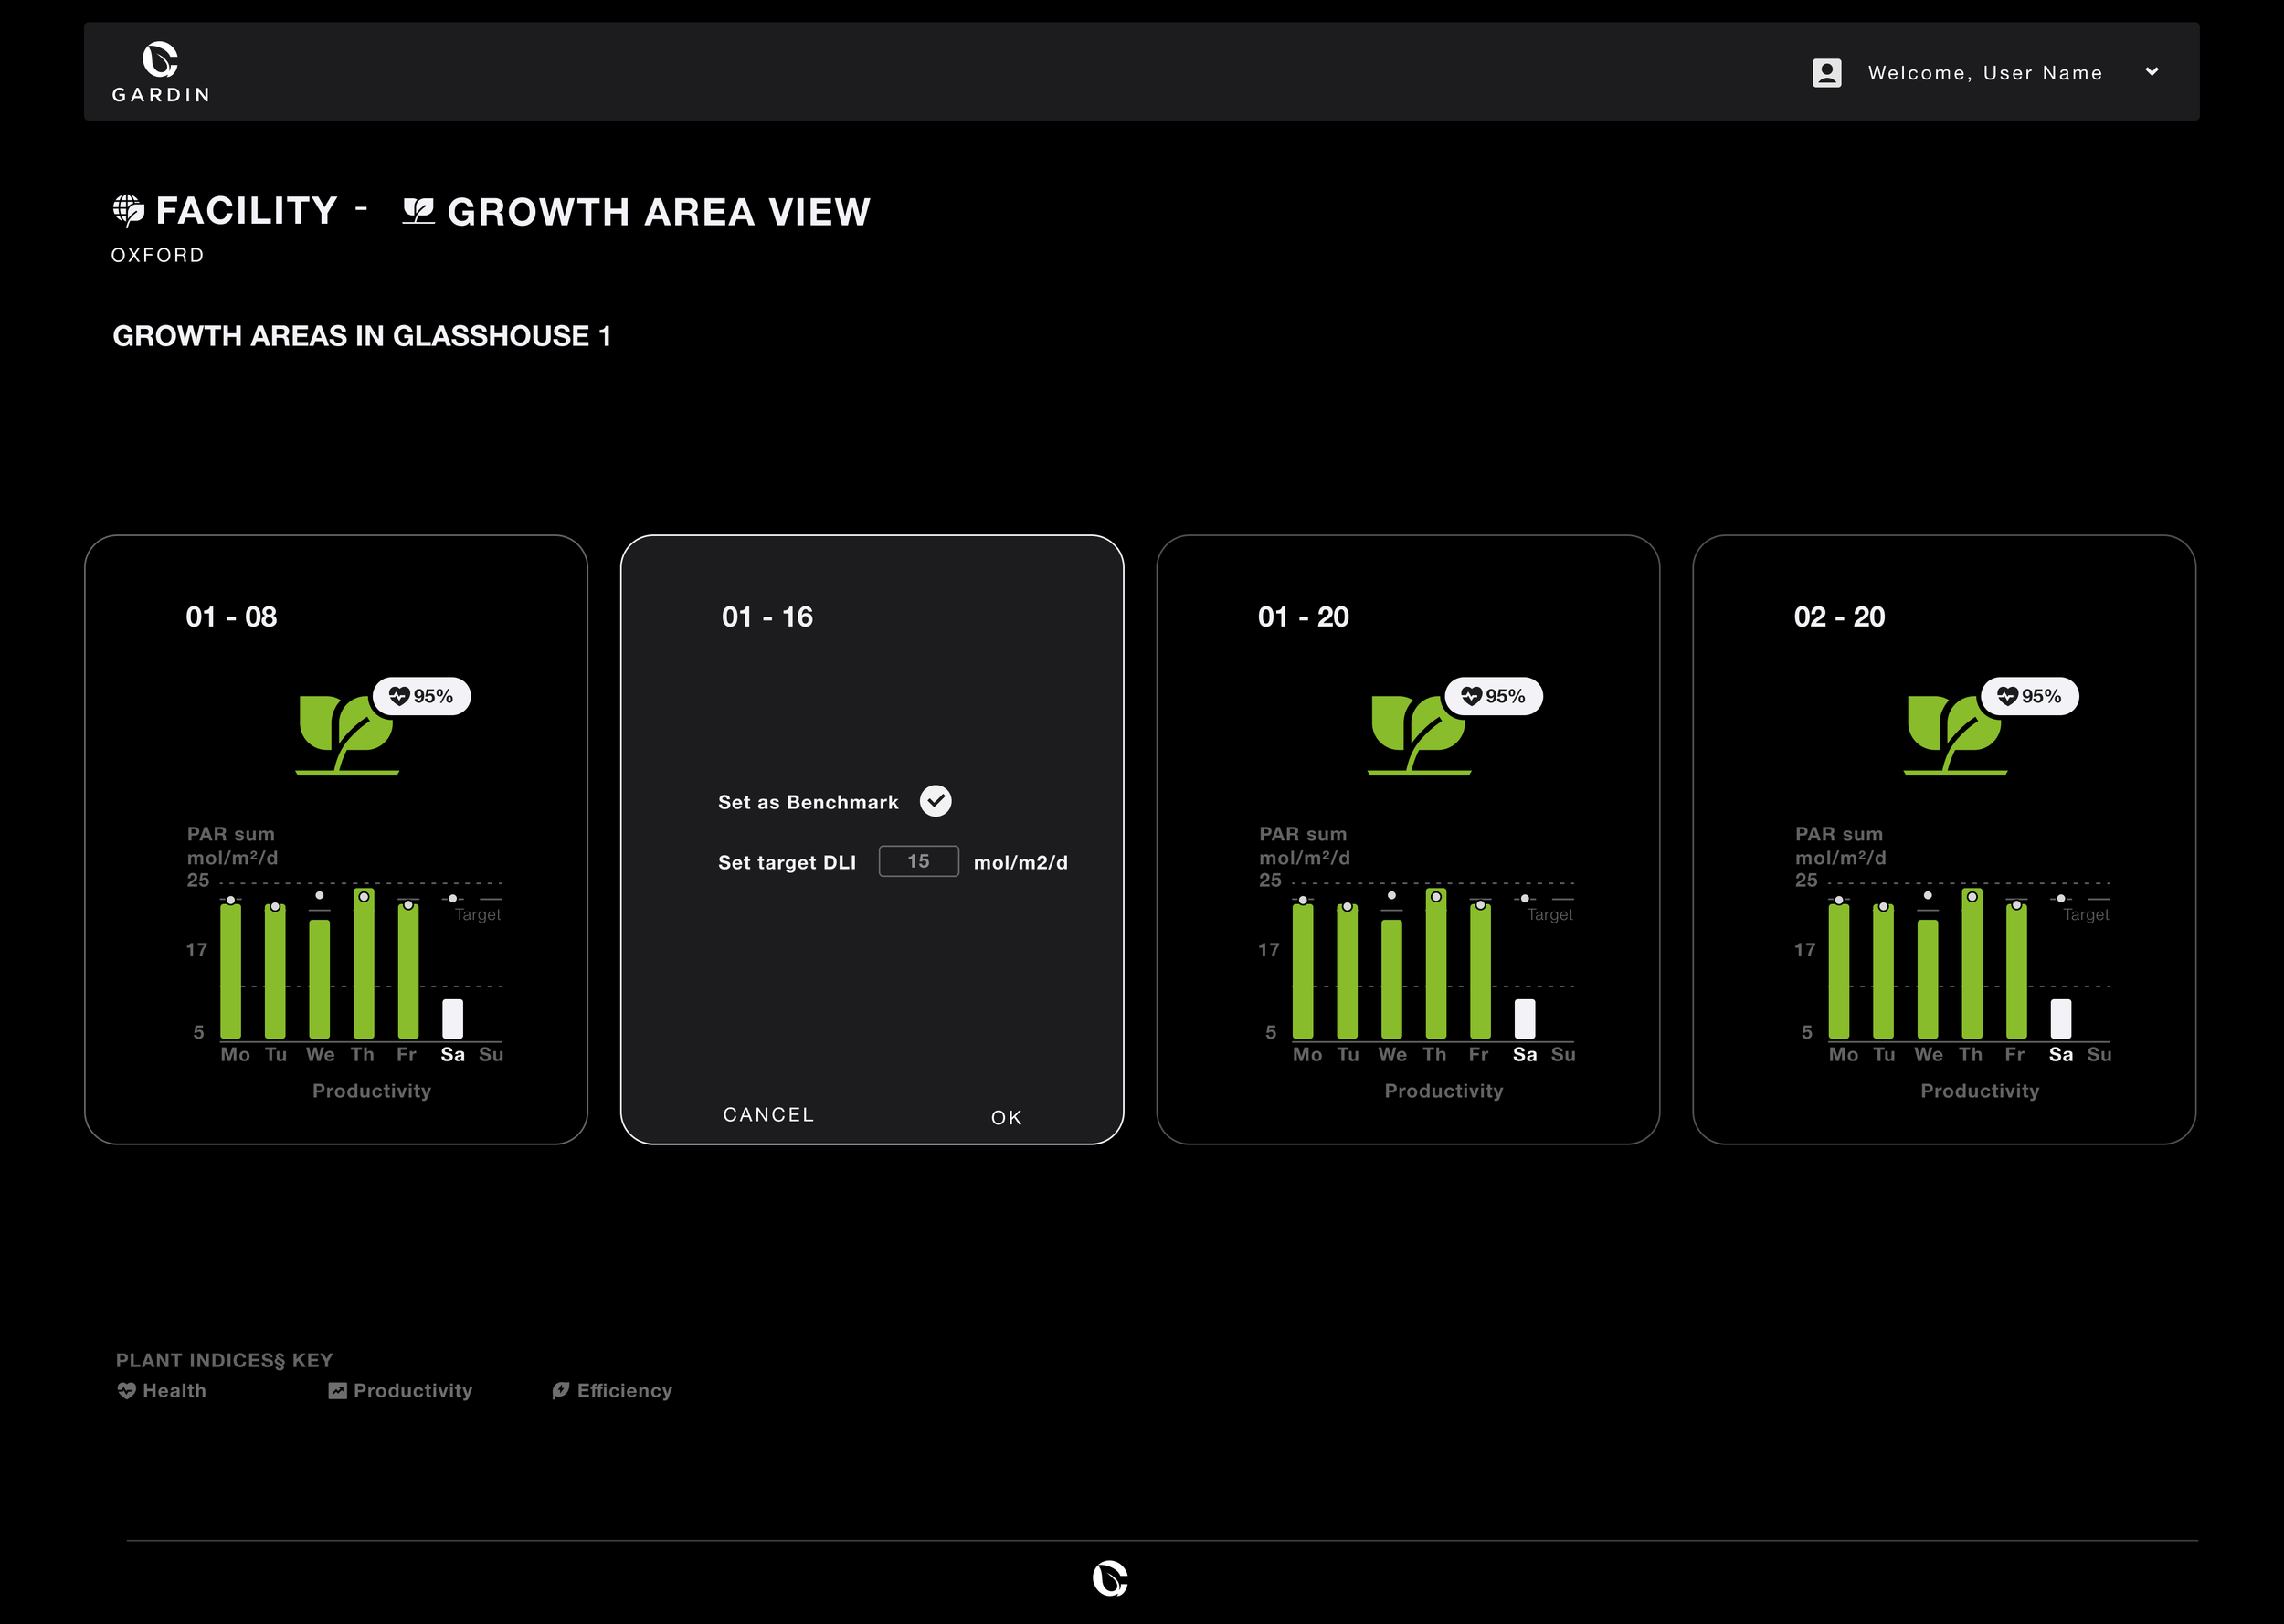Click the Growth Area View plant icon
Screen dimensions: 2284x1624
(x=418, y=211)
